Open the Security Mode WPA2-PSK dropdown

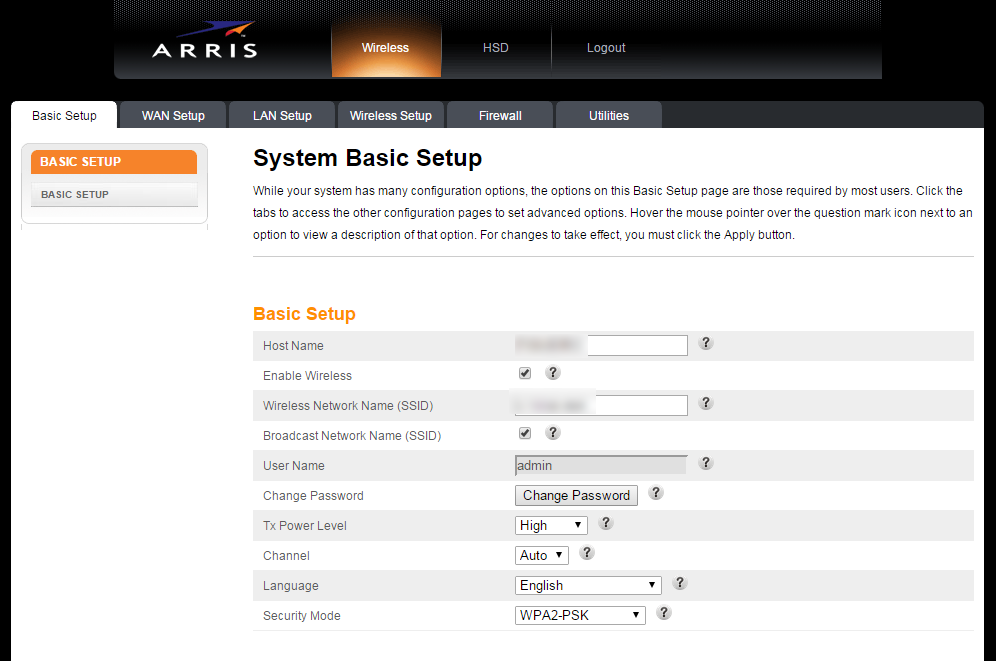tap(580, 615)
